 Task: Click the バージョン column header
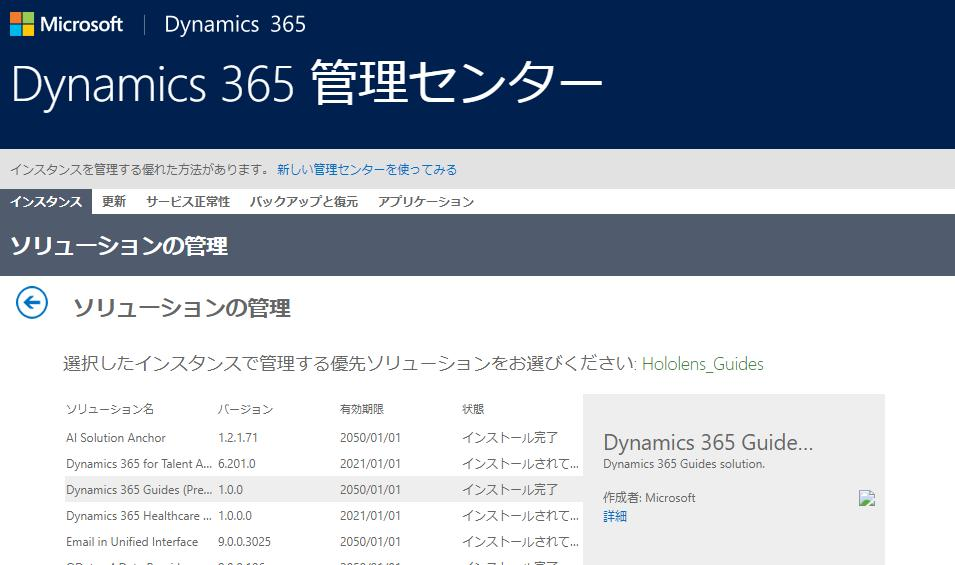(x=245, y=409)
